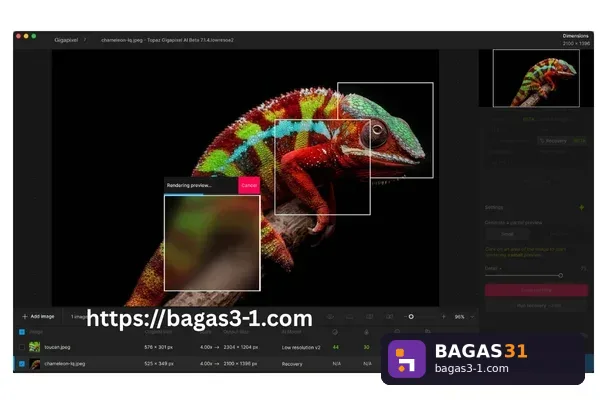Click the 4.00x scale in chameleon-lq.jpeg row
The image size is (600, 400).
tap(206, 364)
